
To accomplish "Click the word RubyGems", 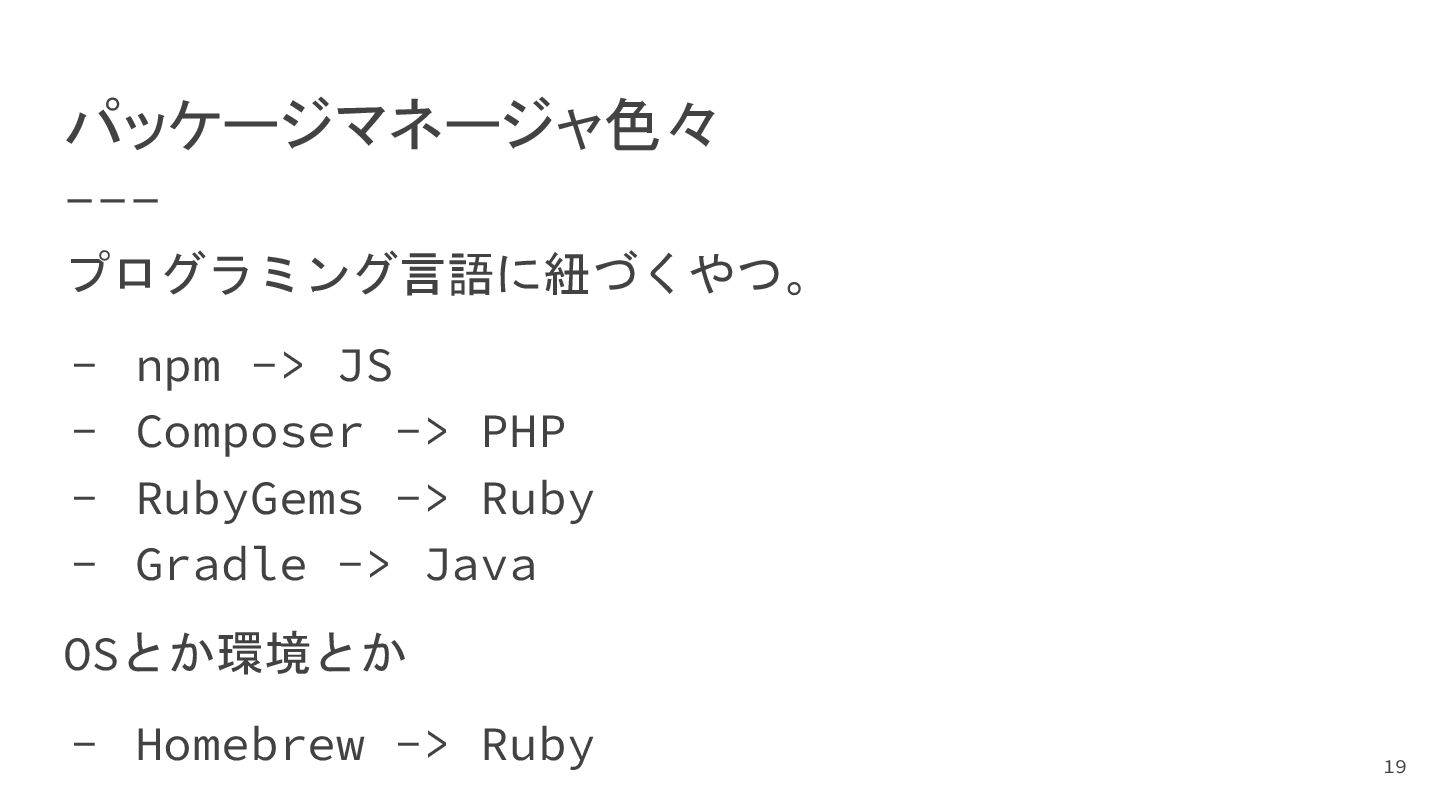I will point(249,499).
